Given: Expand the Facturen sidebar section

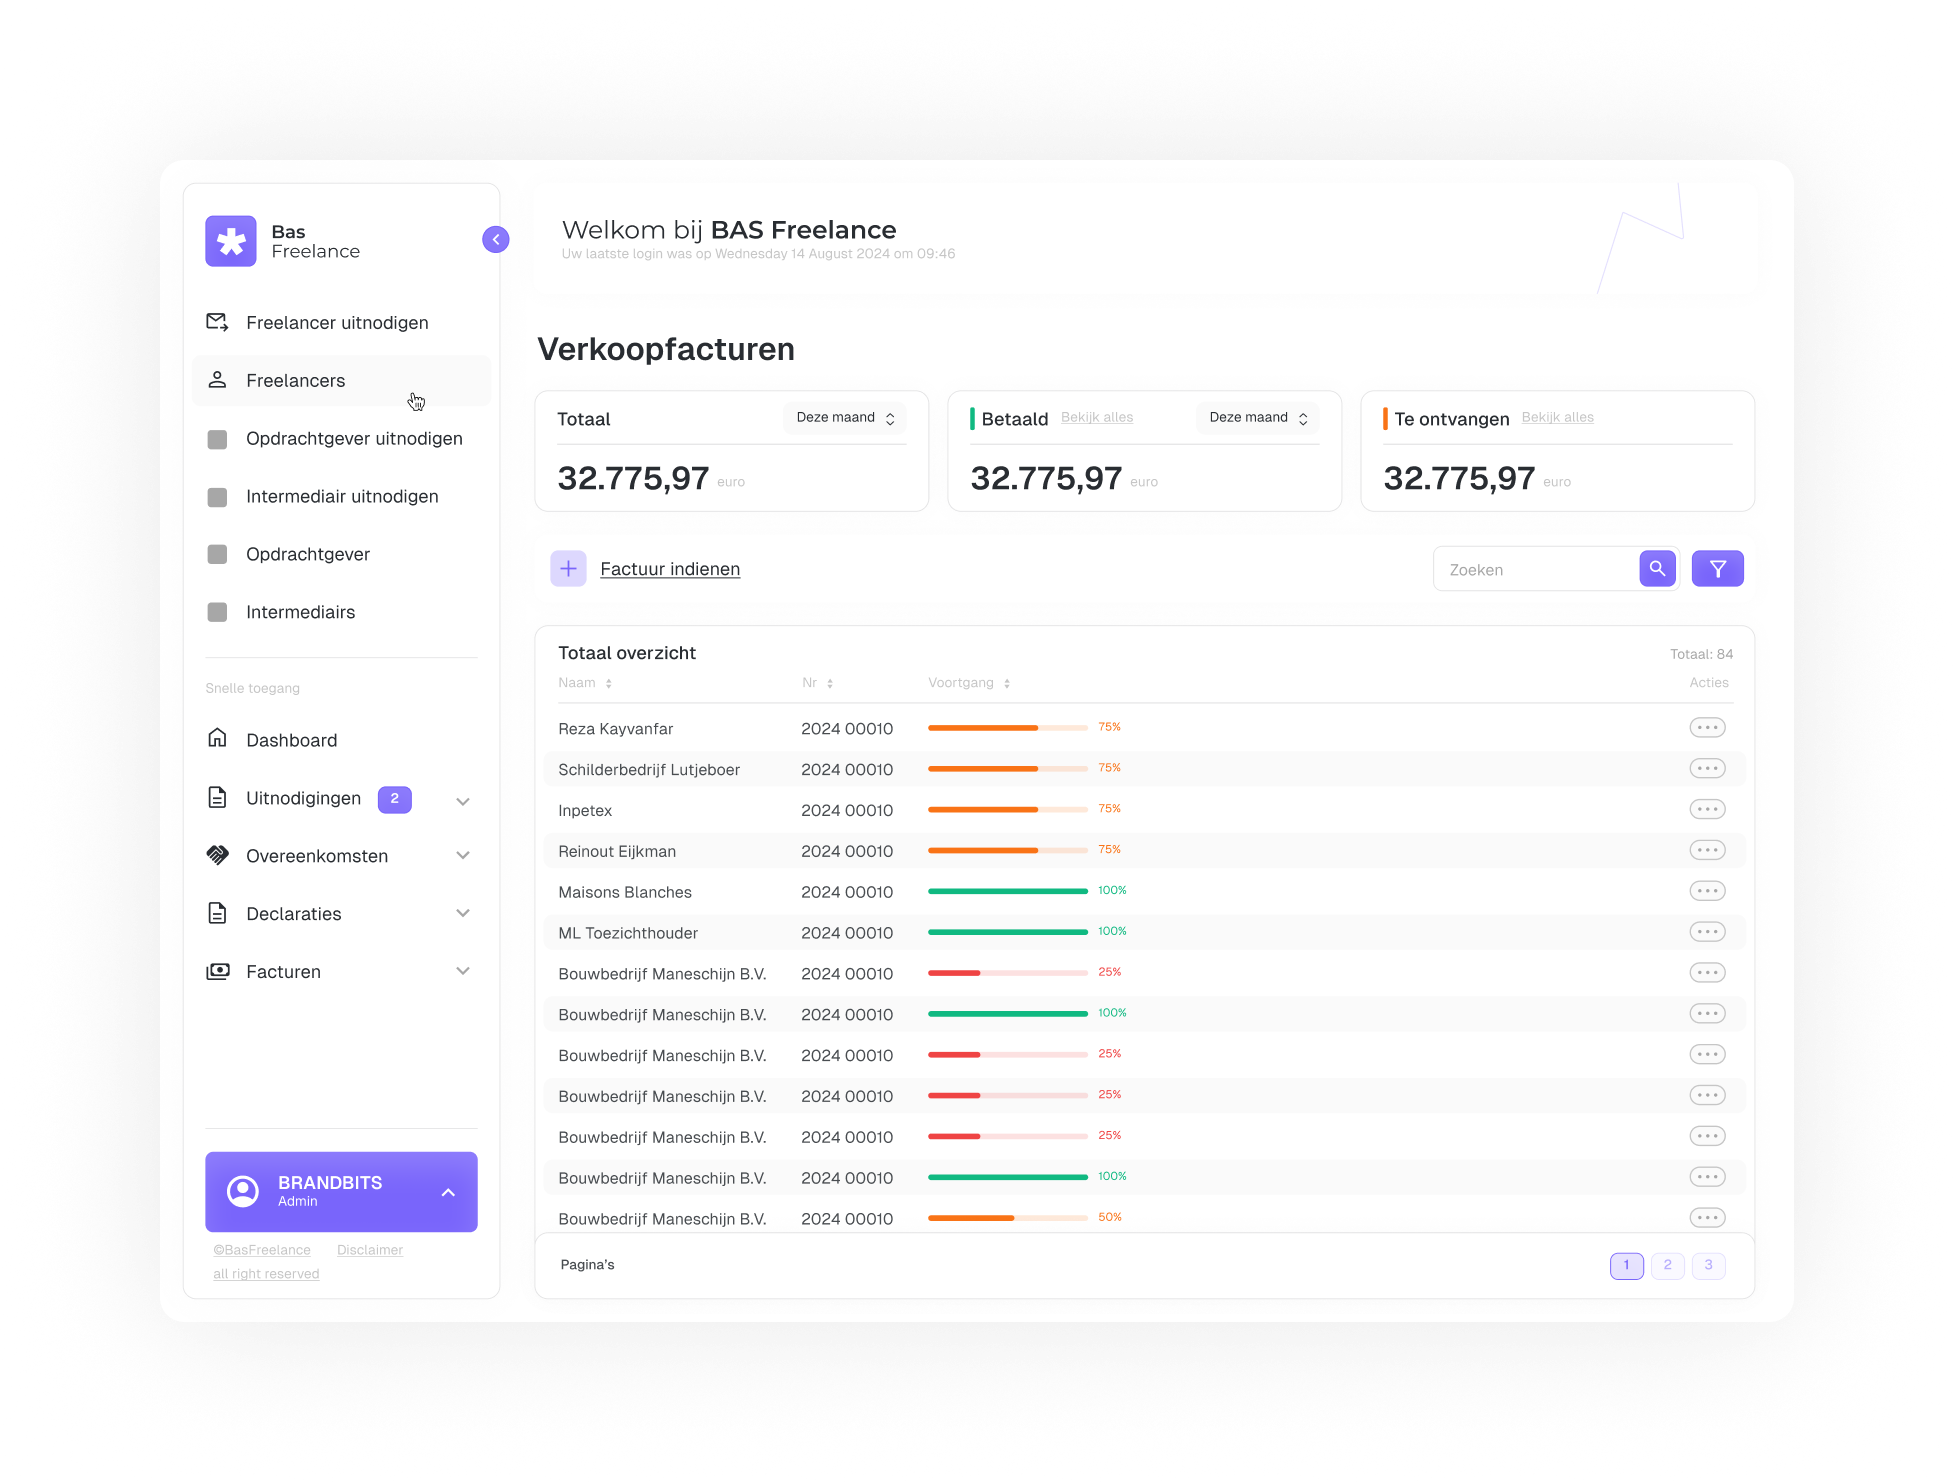Looking at the screenshot, I should click(x=462, y=971).
